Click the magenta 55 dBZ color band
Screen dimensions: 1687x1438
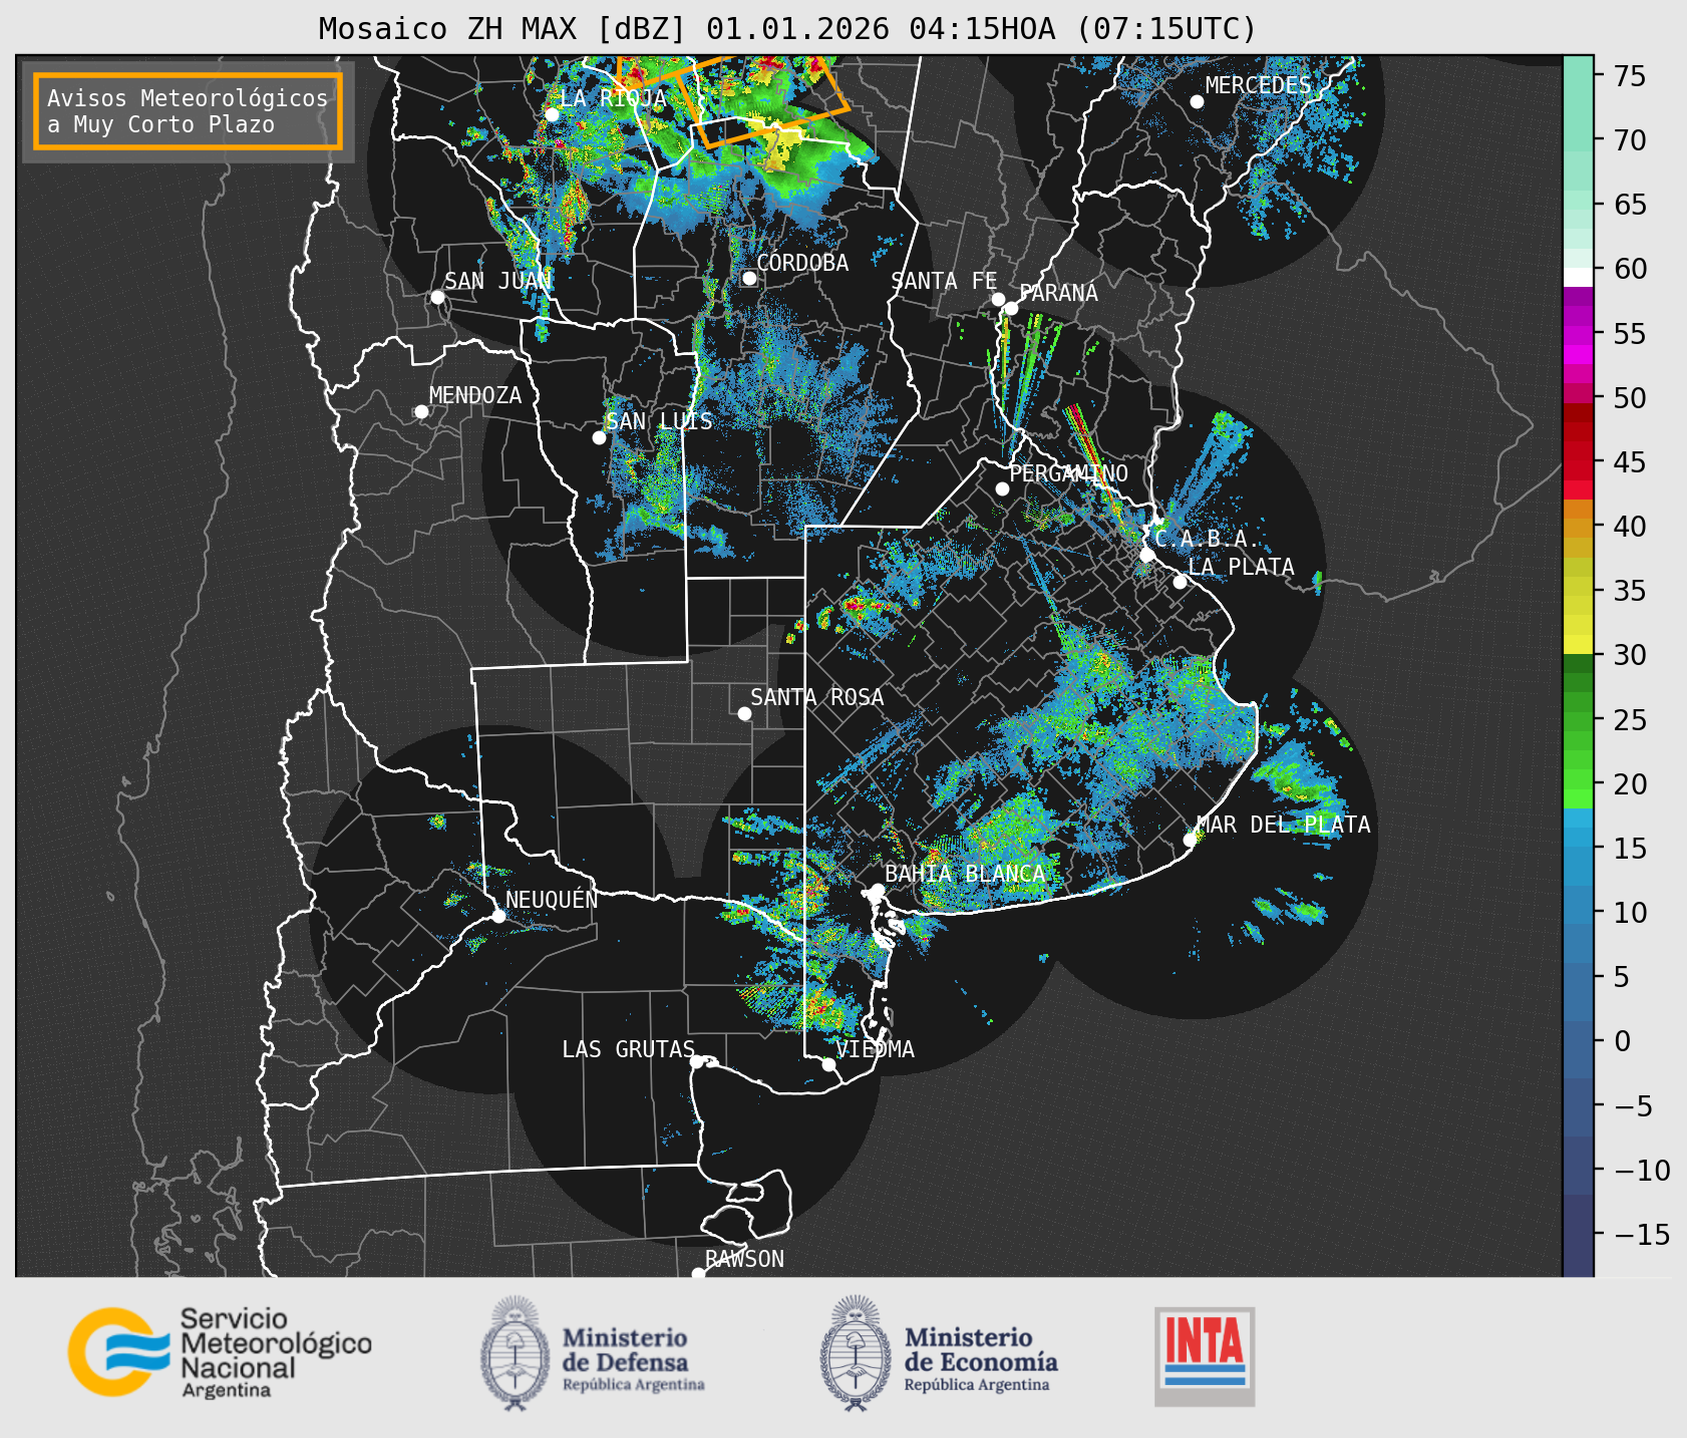coord(1577,335)
